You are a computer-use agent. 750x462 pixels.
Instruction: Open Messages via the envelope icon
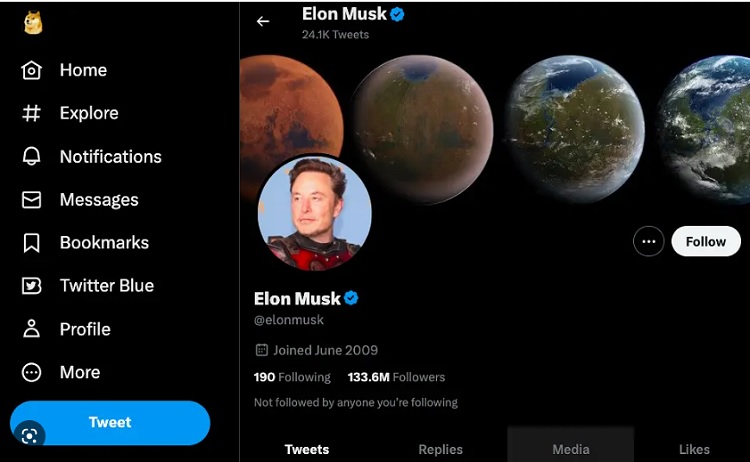coord(32,200)
